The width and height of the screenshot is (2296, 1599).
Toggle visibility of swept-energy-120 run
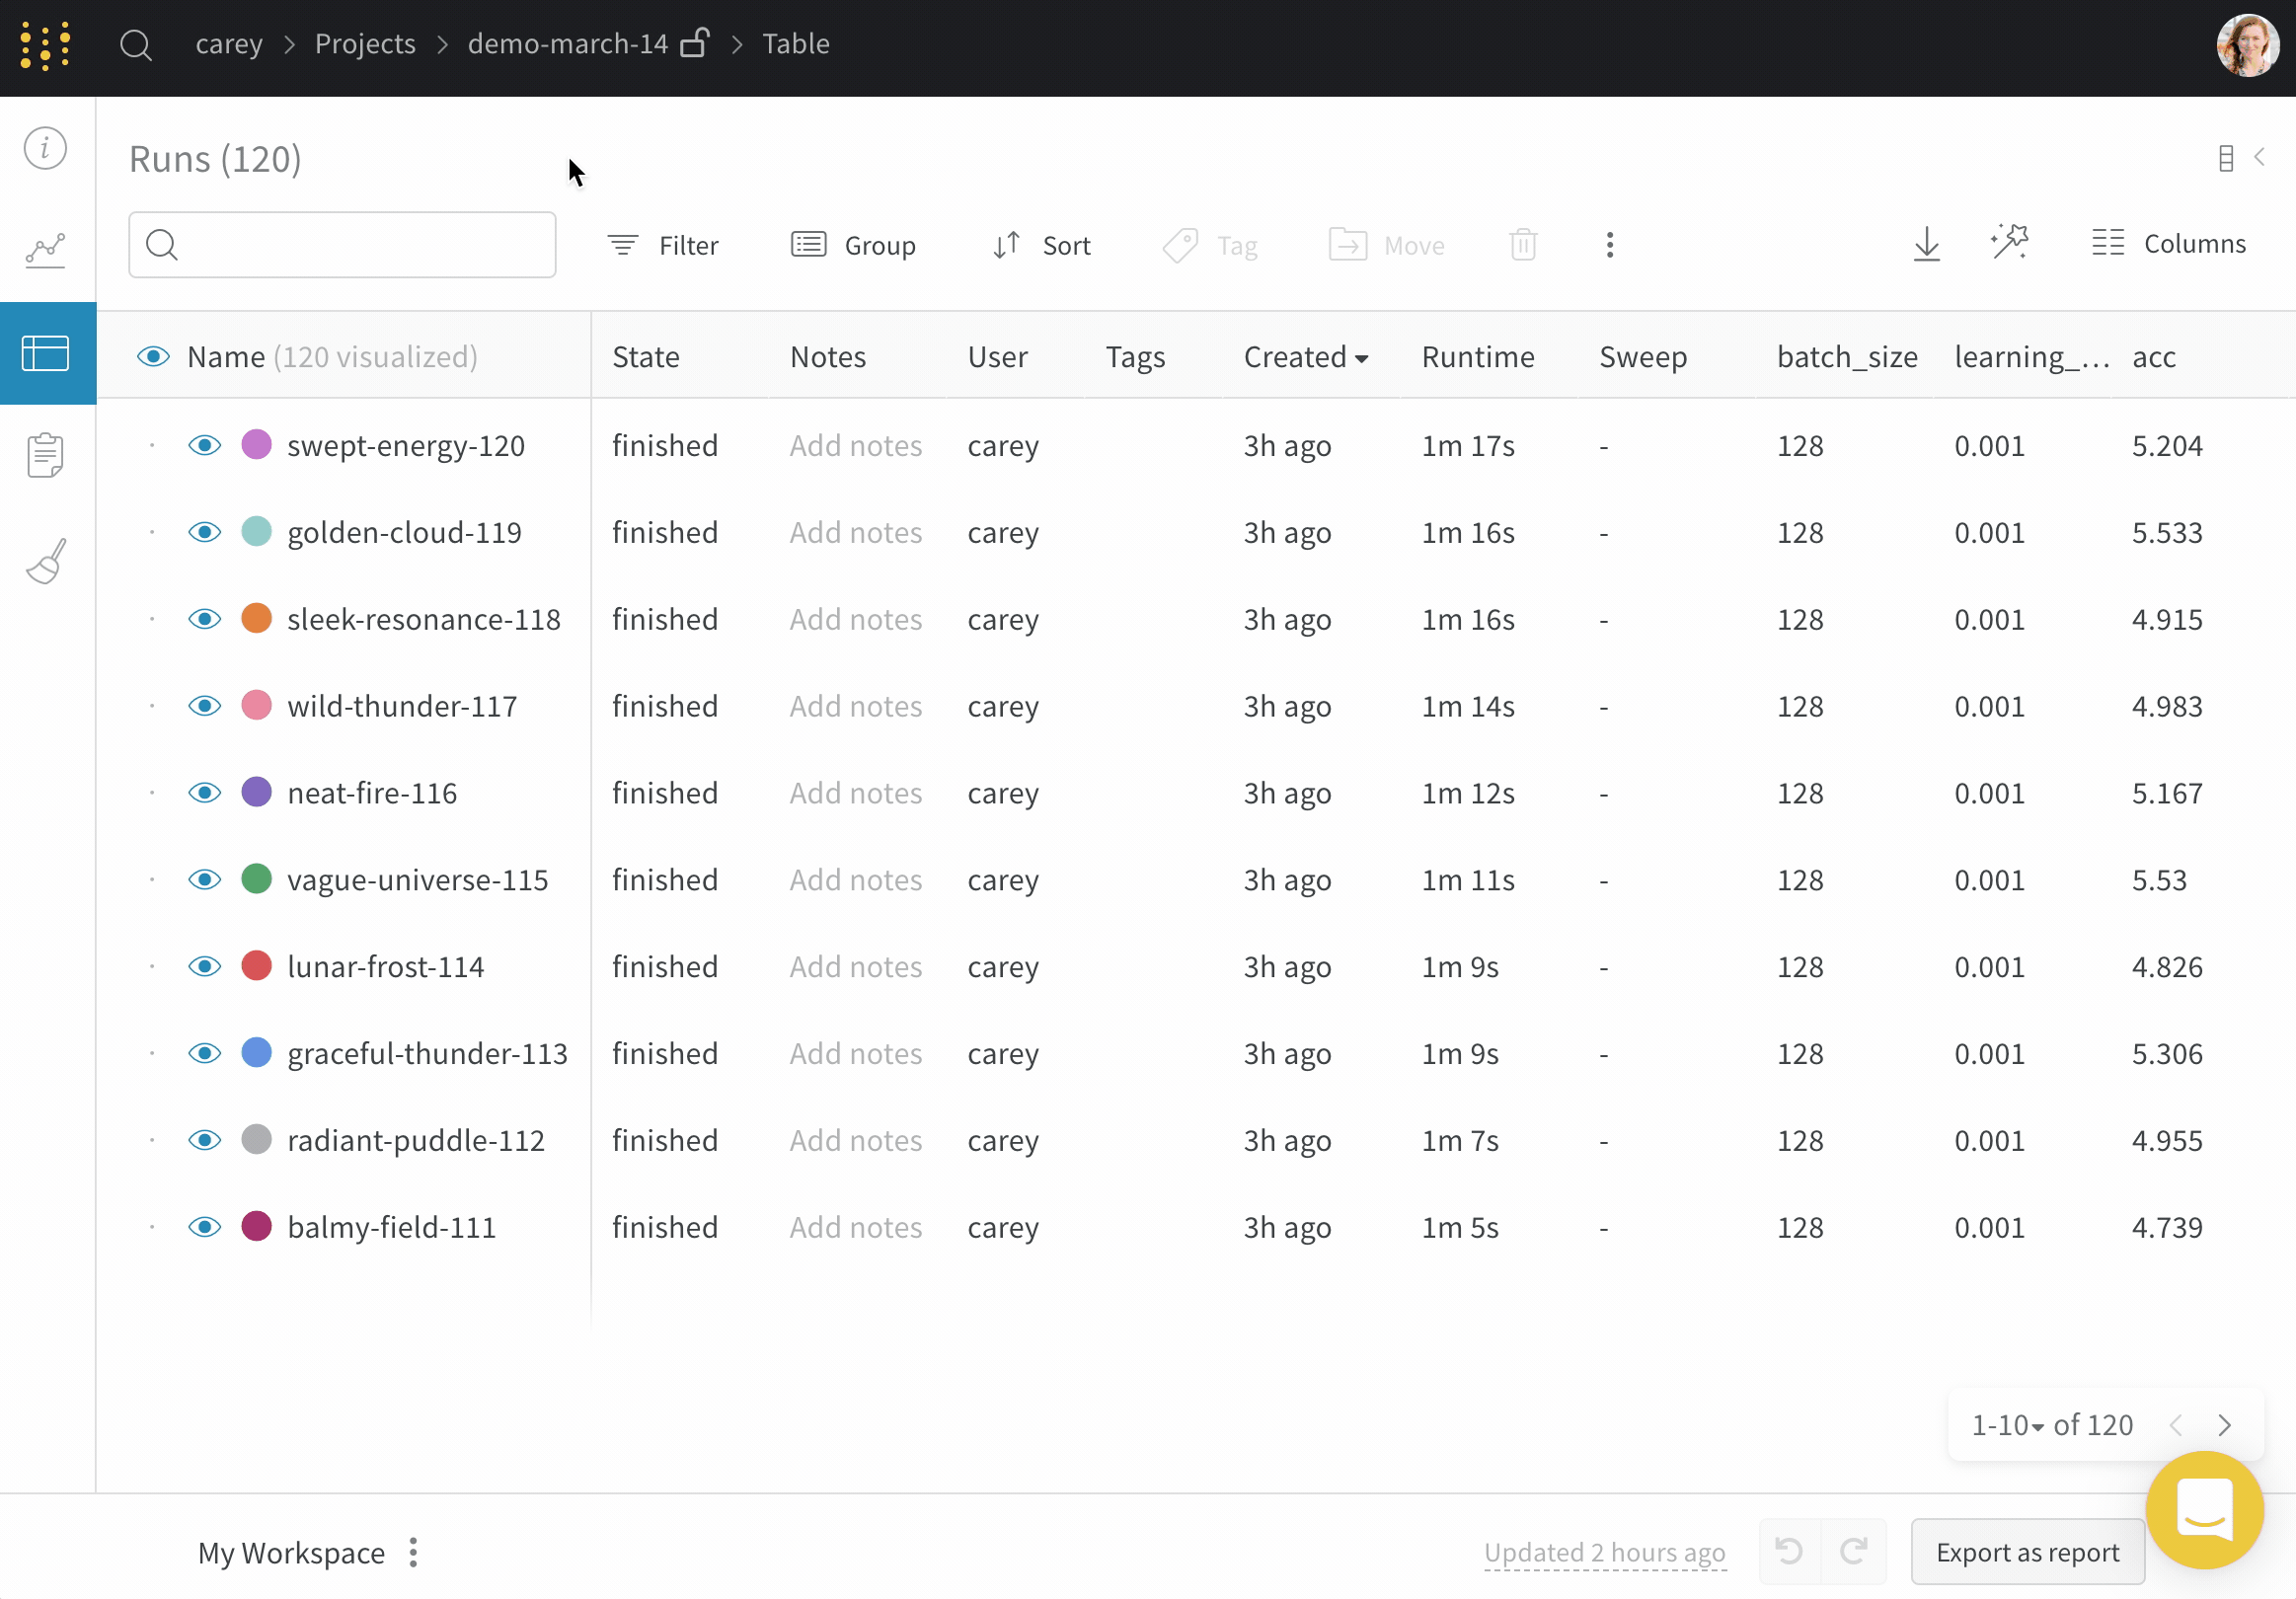coord(205,445)
